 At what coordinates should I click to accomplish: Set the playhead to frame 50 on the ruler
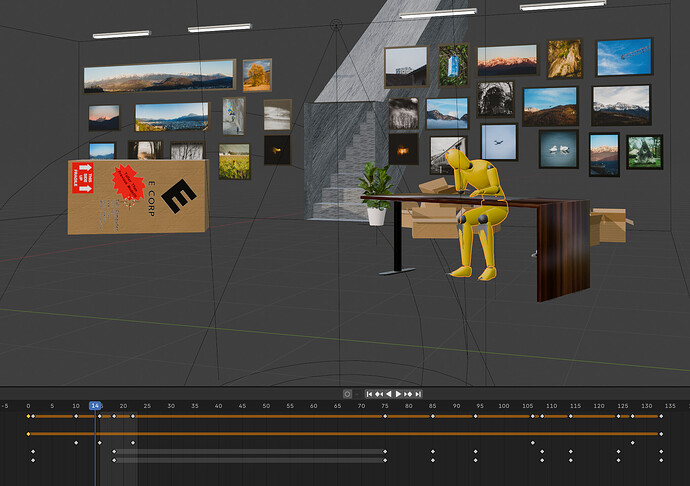tap(266, 406)
